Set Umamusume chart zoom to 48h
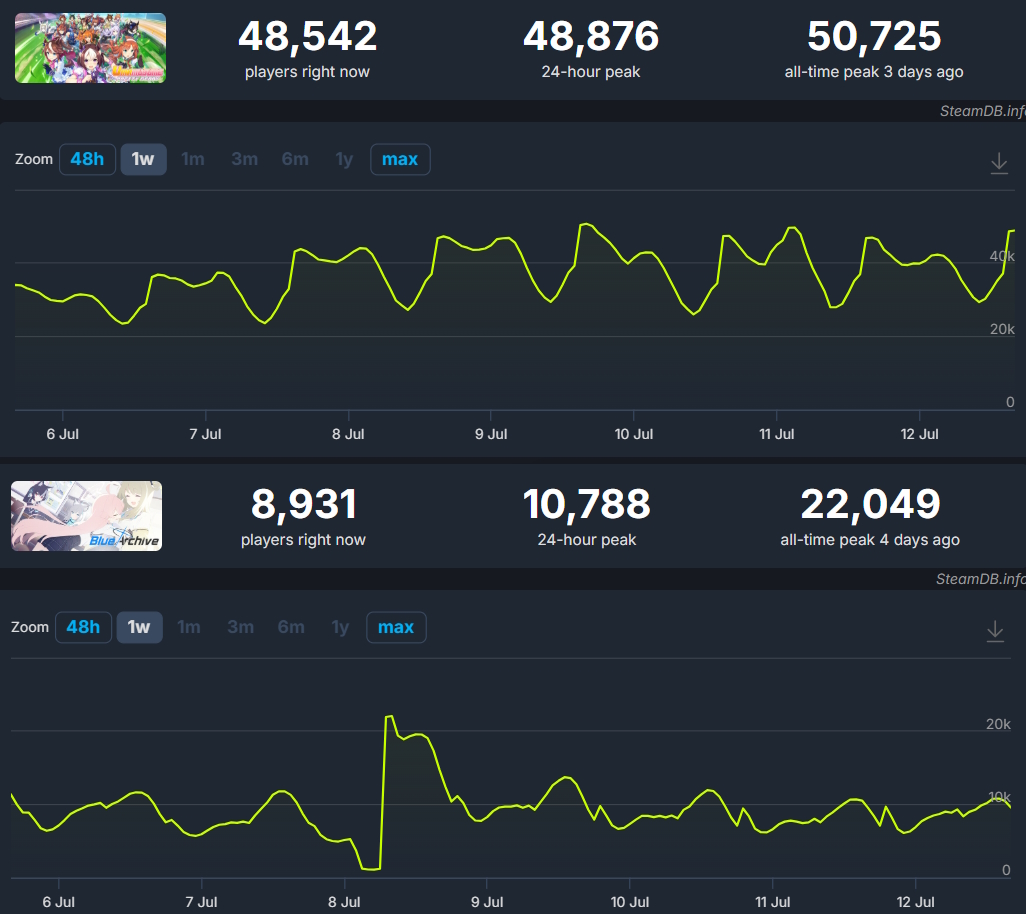Screen dimensions: 1026x914 [87, 159]
